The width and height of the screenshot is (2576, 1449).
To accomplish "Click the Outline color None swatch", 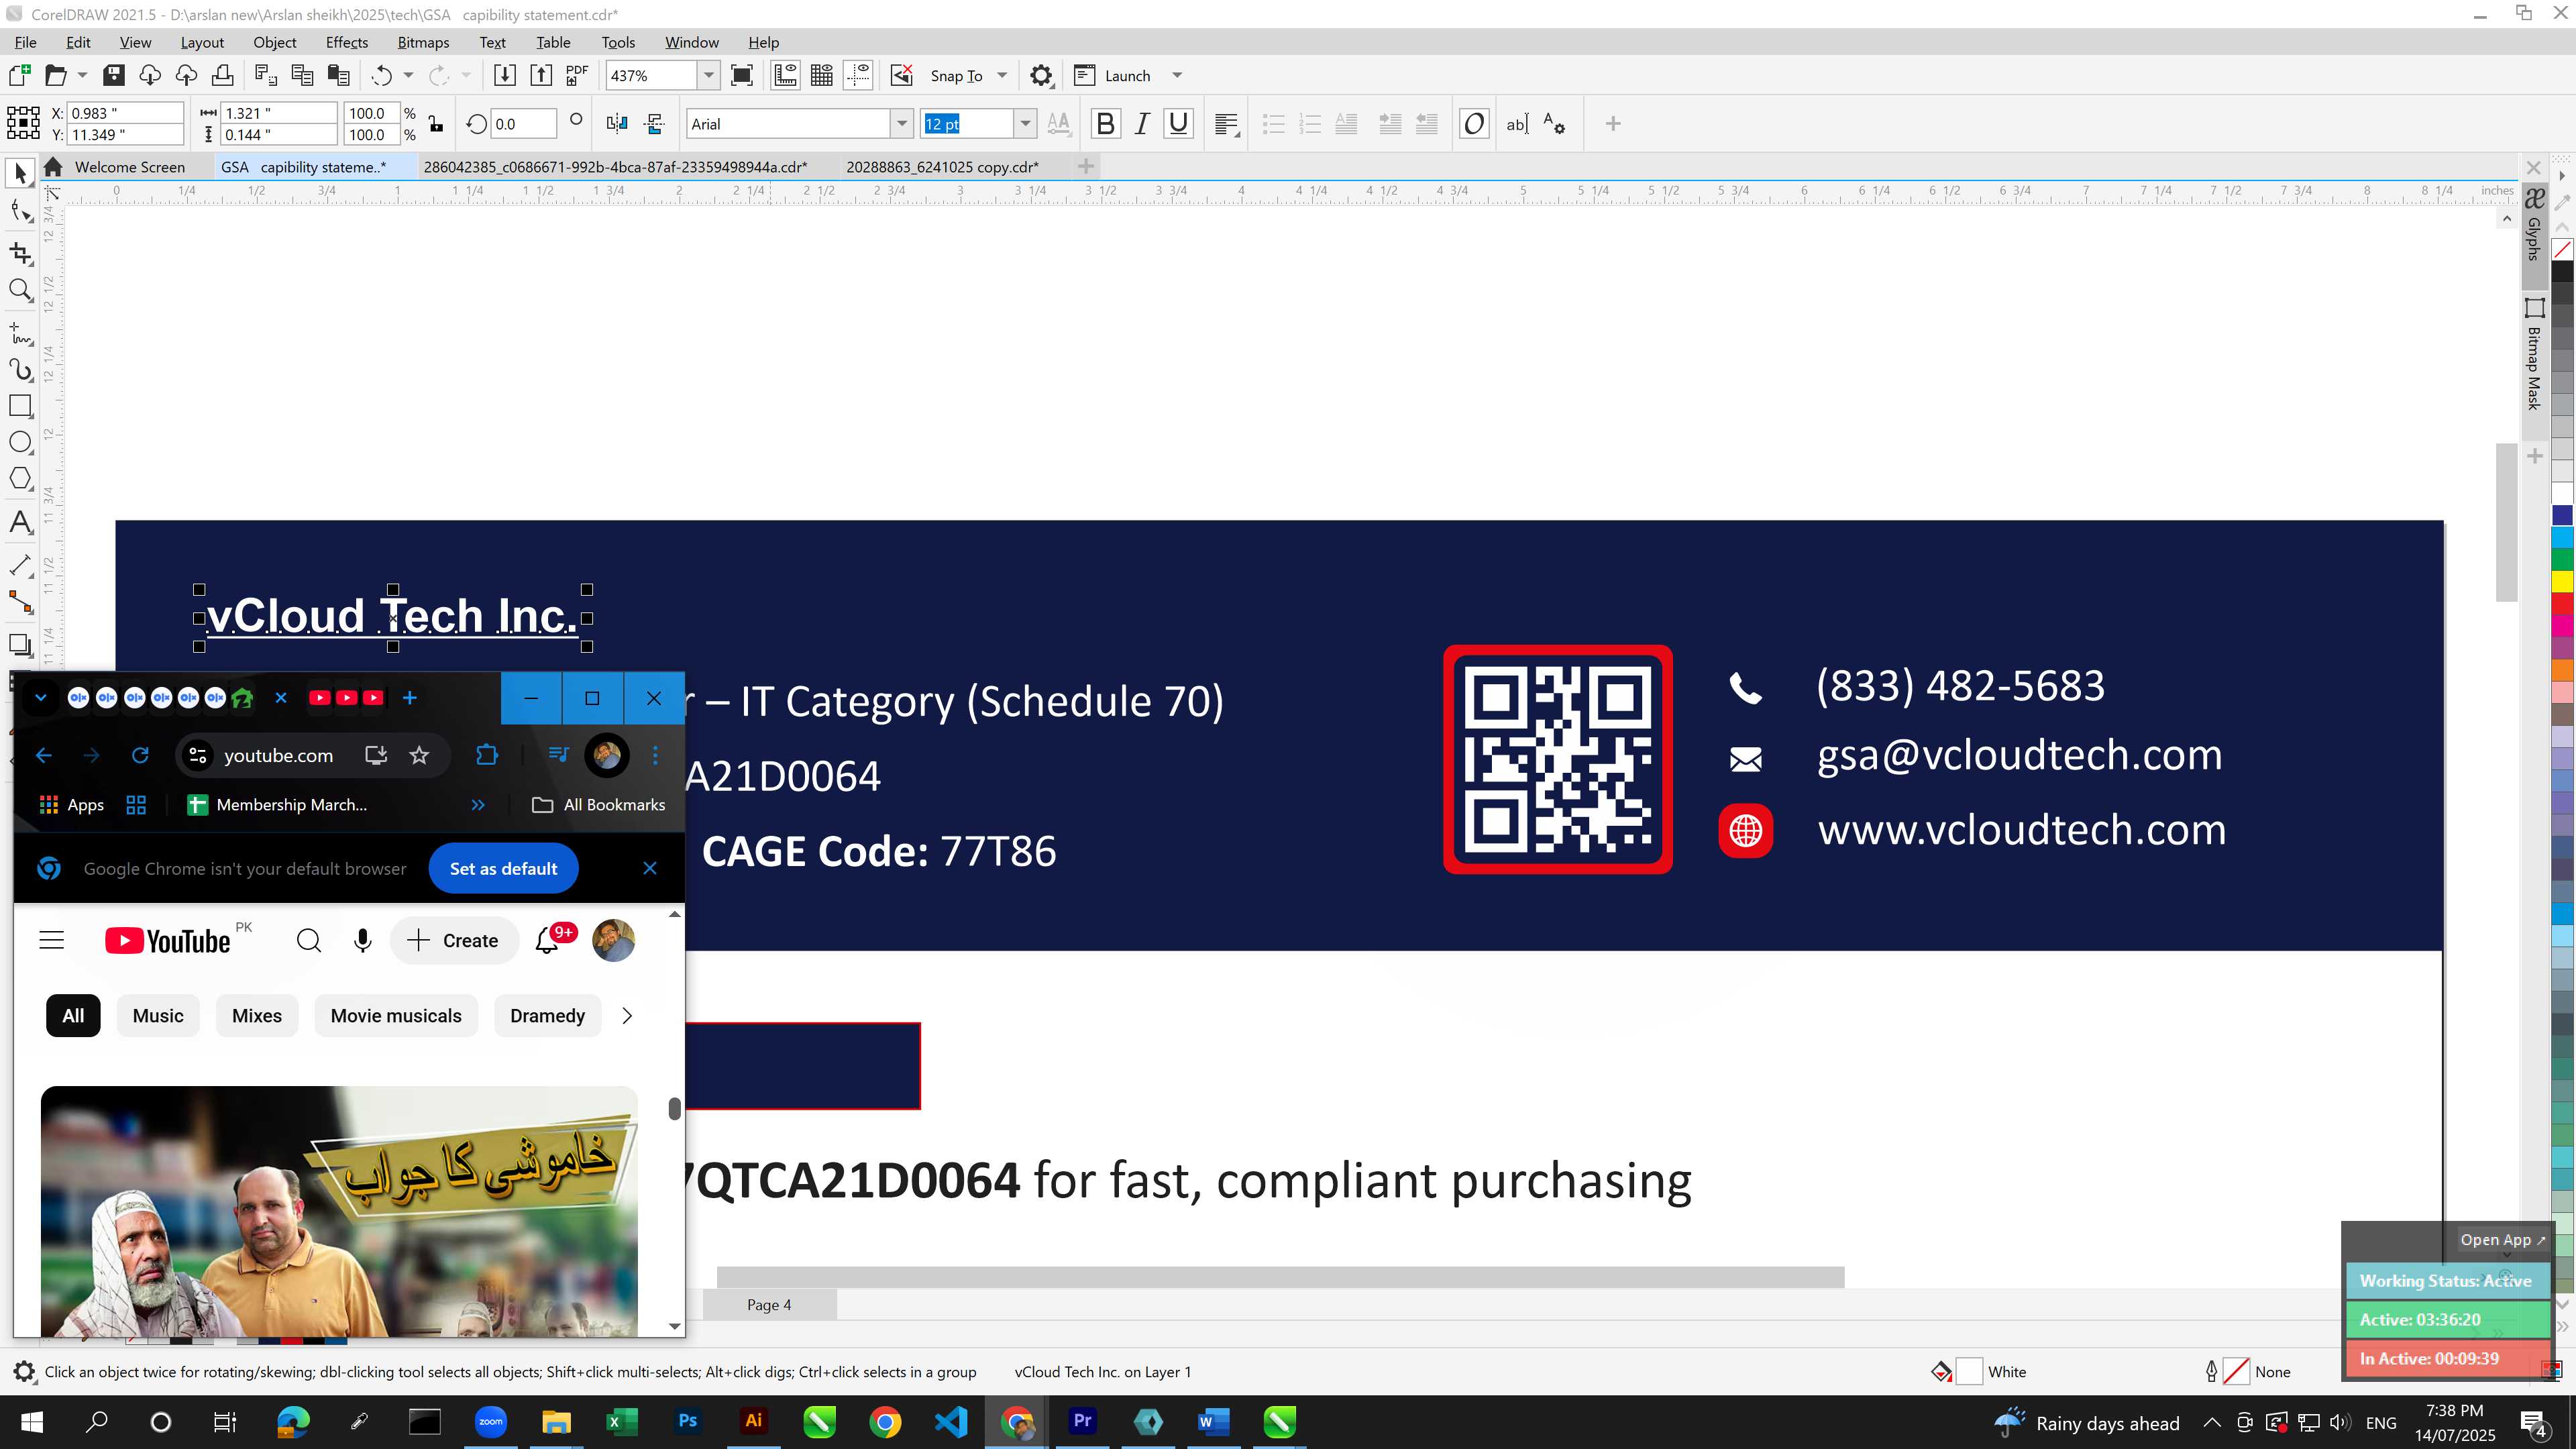I will 2236,1372.
